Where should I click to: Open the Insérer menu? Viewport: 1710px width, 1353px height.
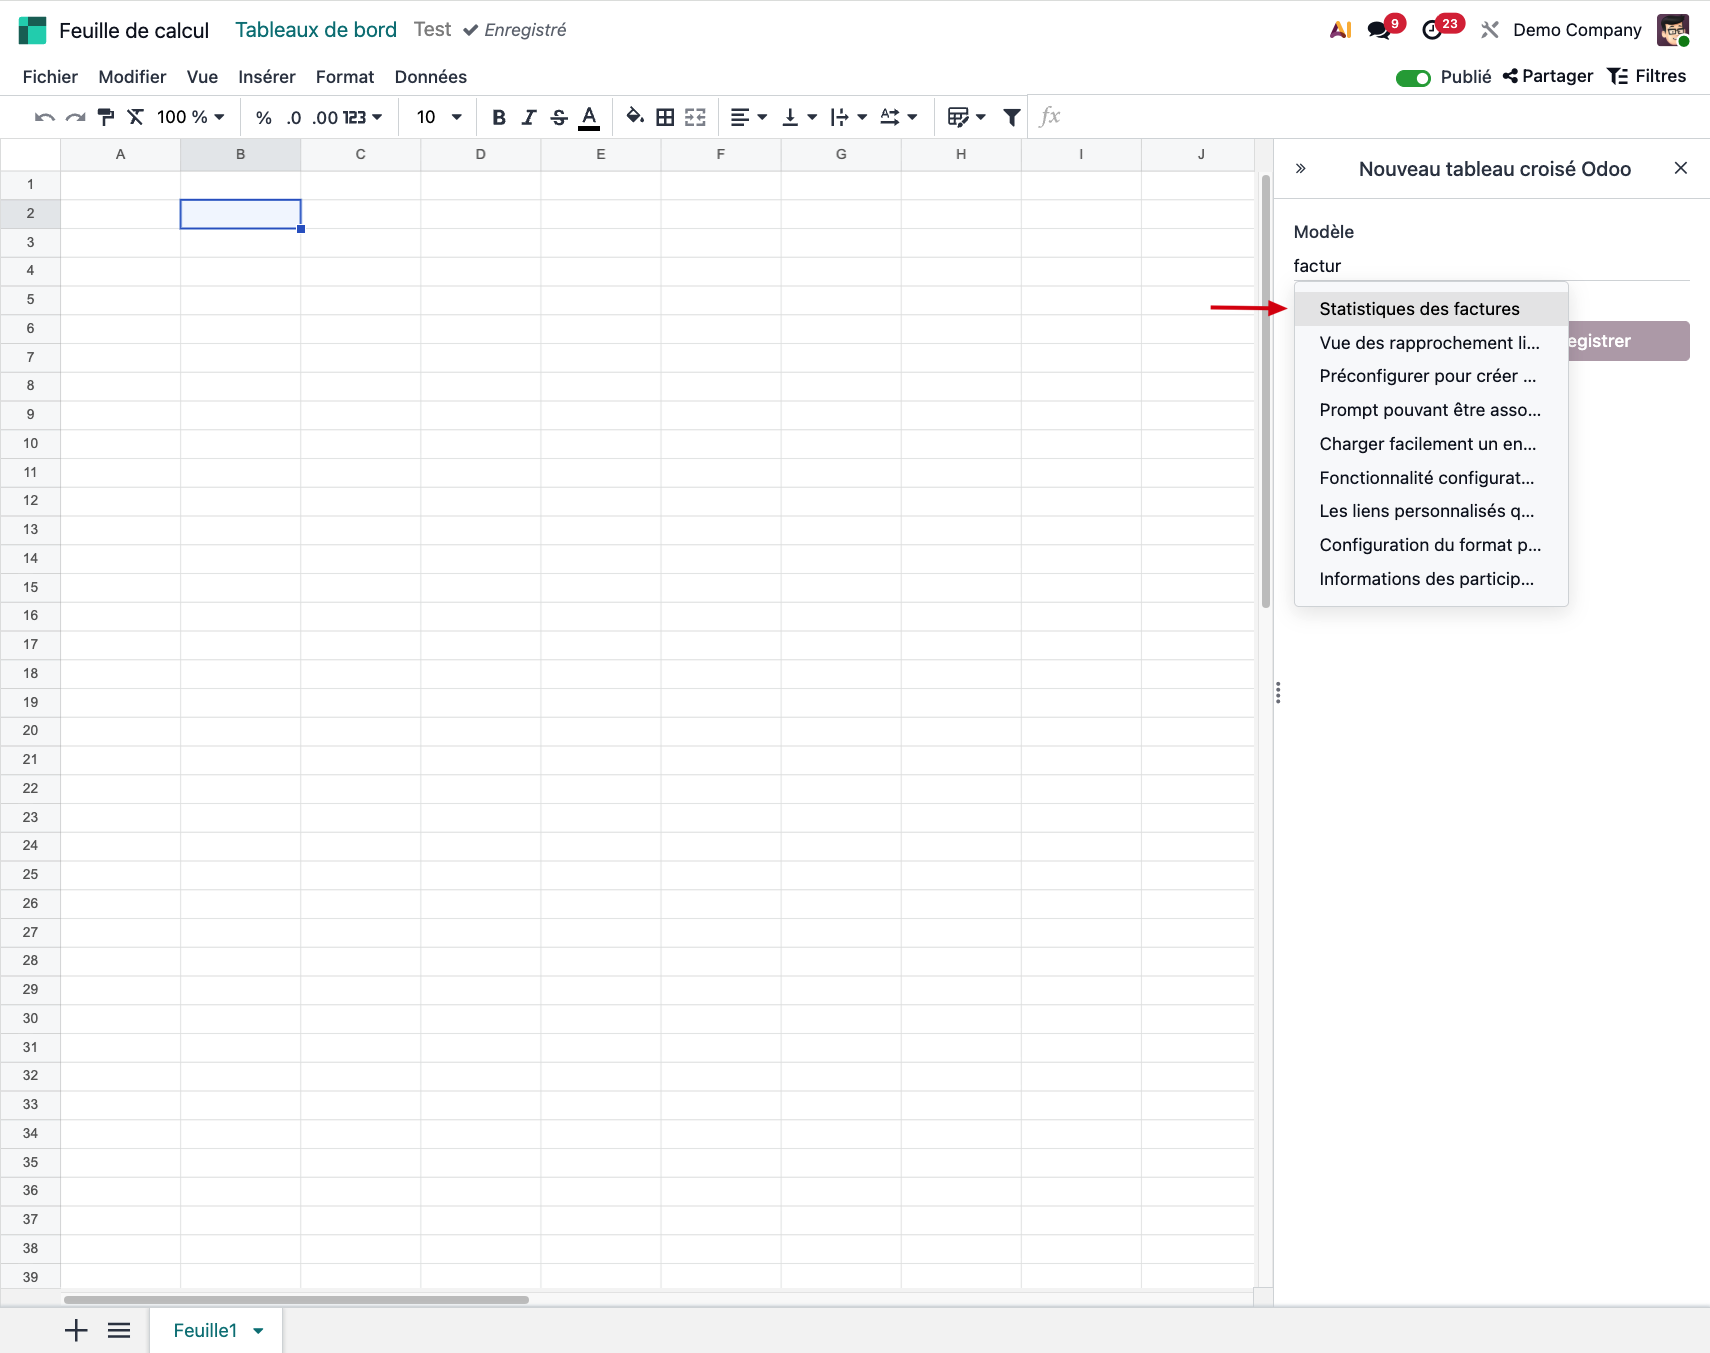[266, 77]
